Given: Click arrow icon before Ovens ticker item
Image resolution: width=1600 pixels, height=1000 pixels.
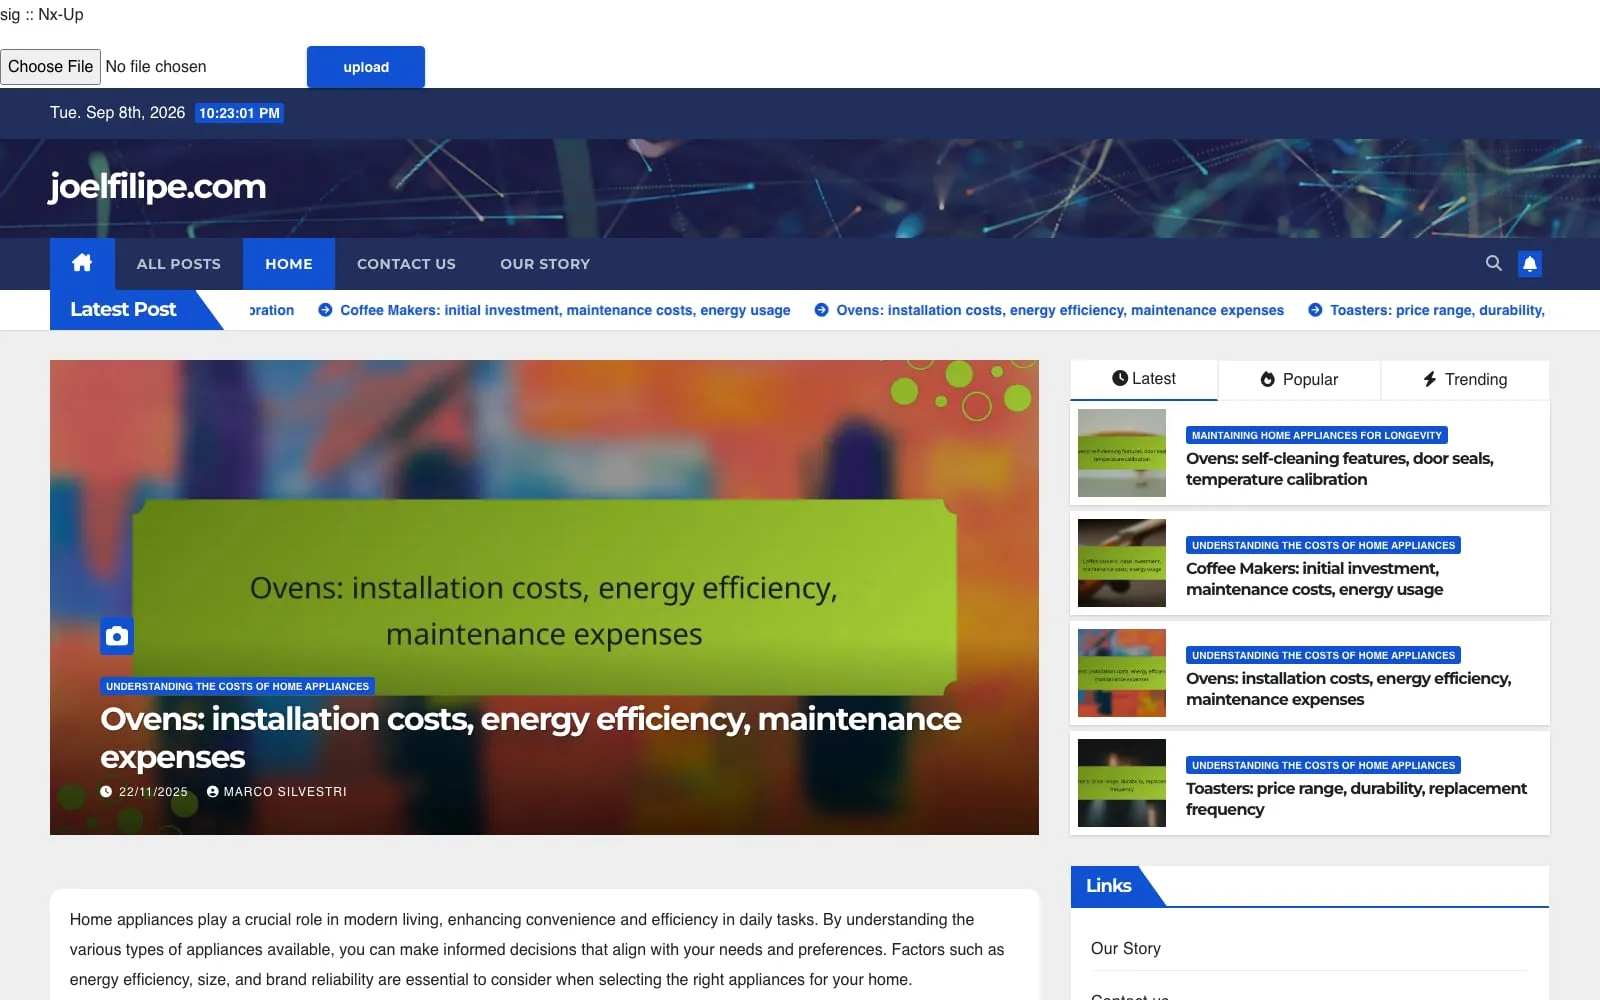Looking at the screenshot, I should tap(821, 310).
